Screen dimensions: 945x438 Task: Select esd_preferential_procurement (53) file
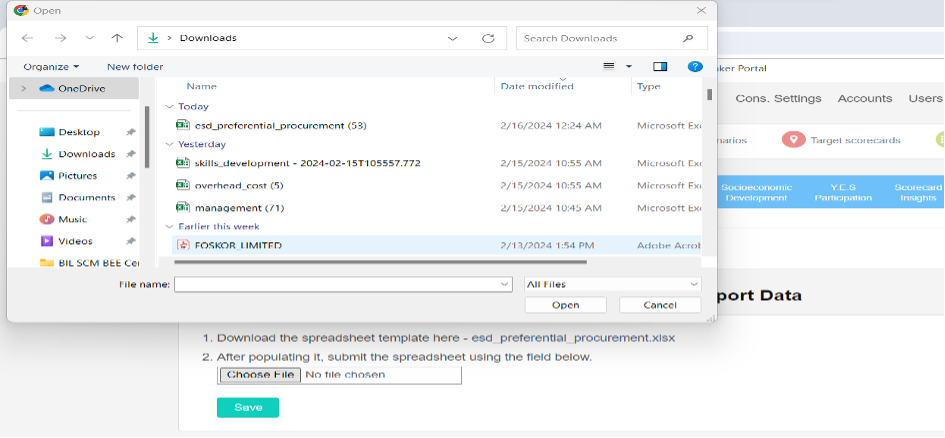(280, 126)
